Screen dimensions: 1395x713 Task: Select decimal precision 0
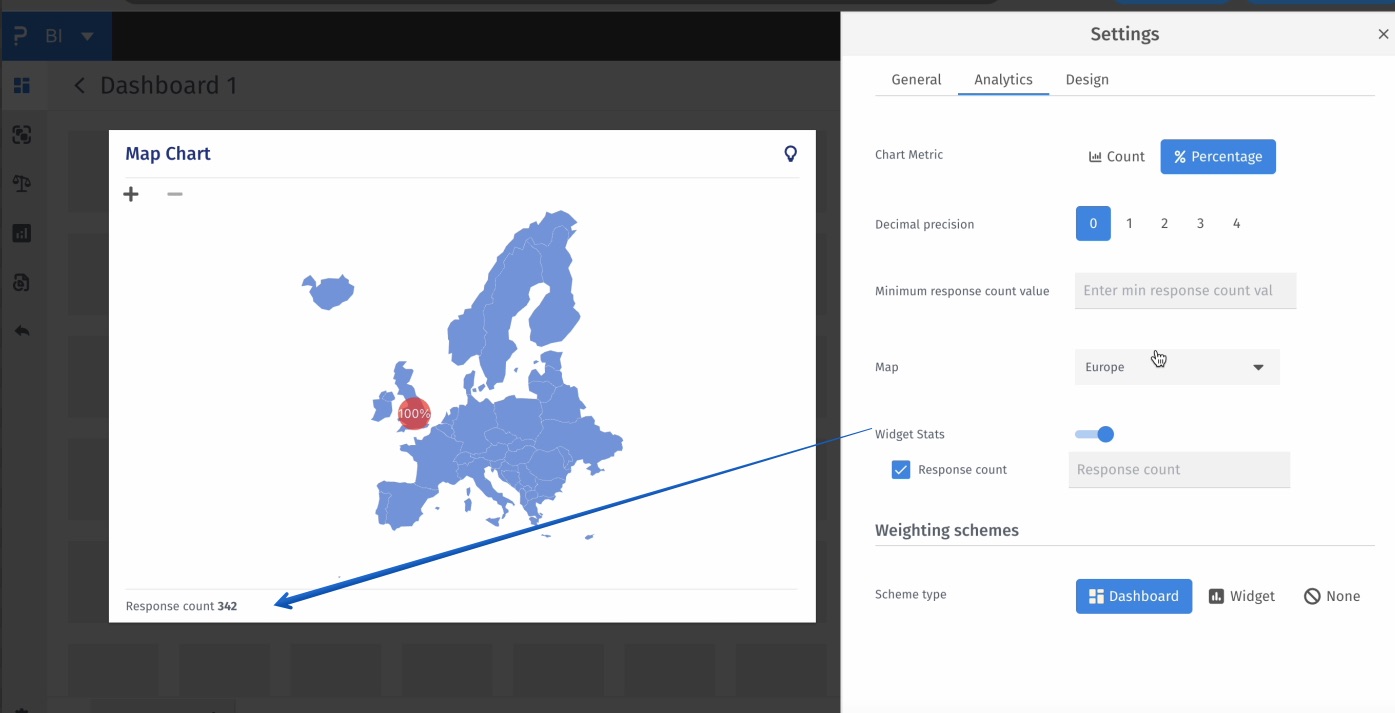coord(1093,224)
